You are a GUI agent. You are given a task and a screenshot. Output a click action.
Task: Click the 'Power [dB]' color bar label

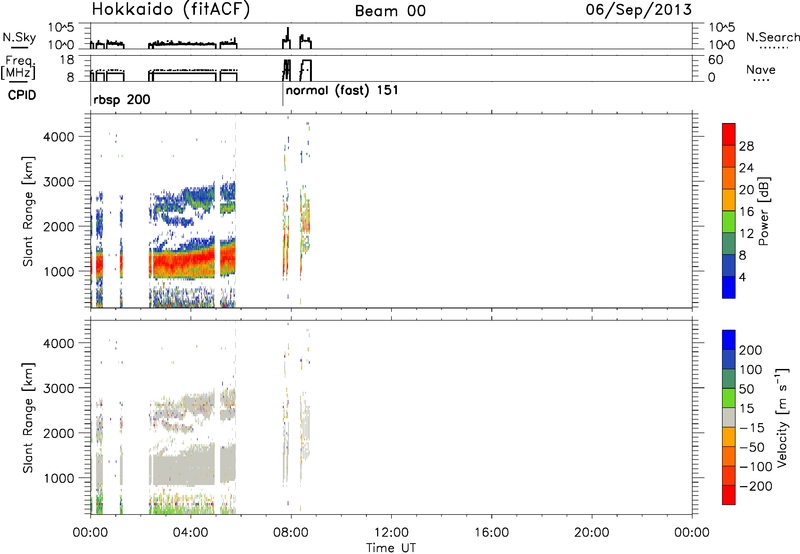pyautogui.click(x=763, y=211)
